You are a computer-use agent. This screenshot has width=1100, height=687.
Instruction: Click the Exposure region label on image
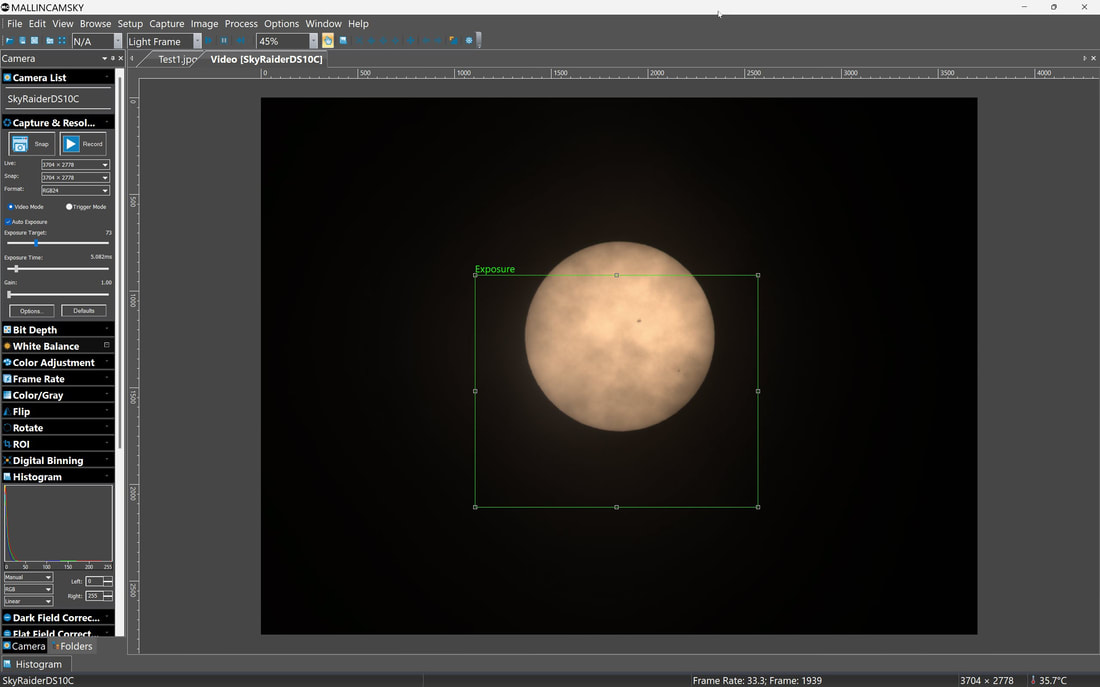[495, 269]
